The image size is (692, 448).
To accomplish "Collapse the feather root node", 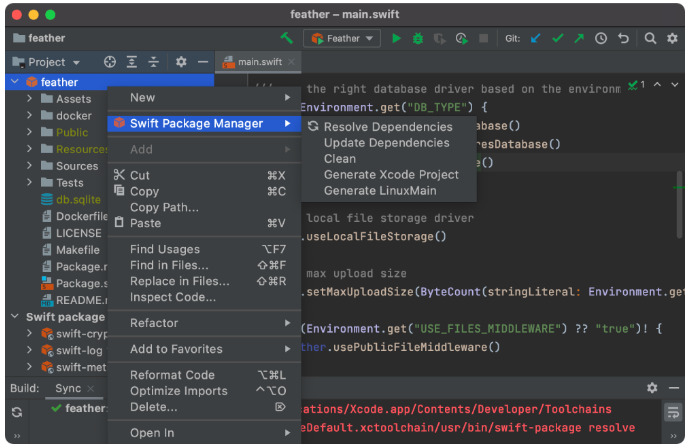I will tap(15, 81).
